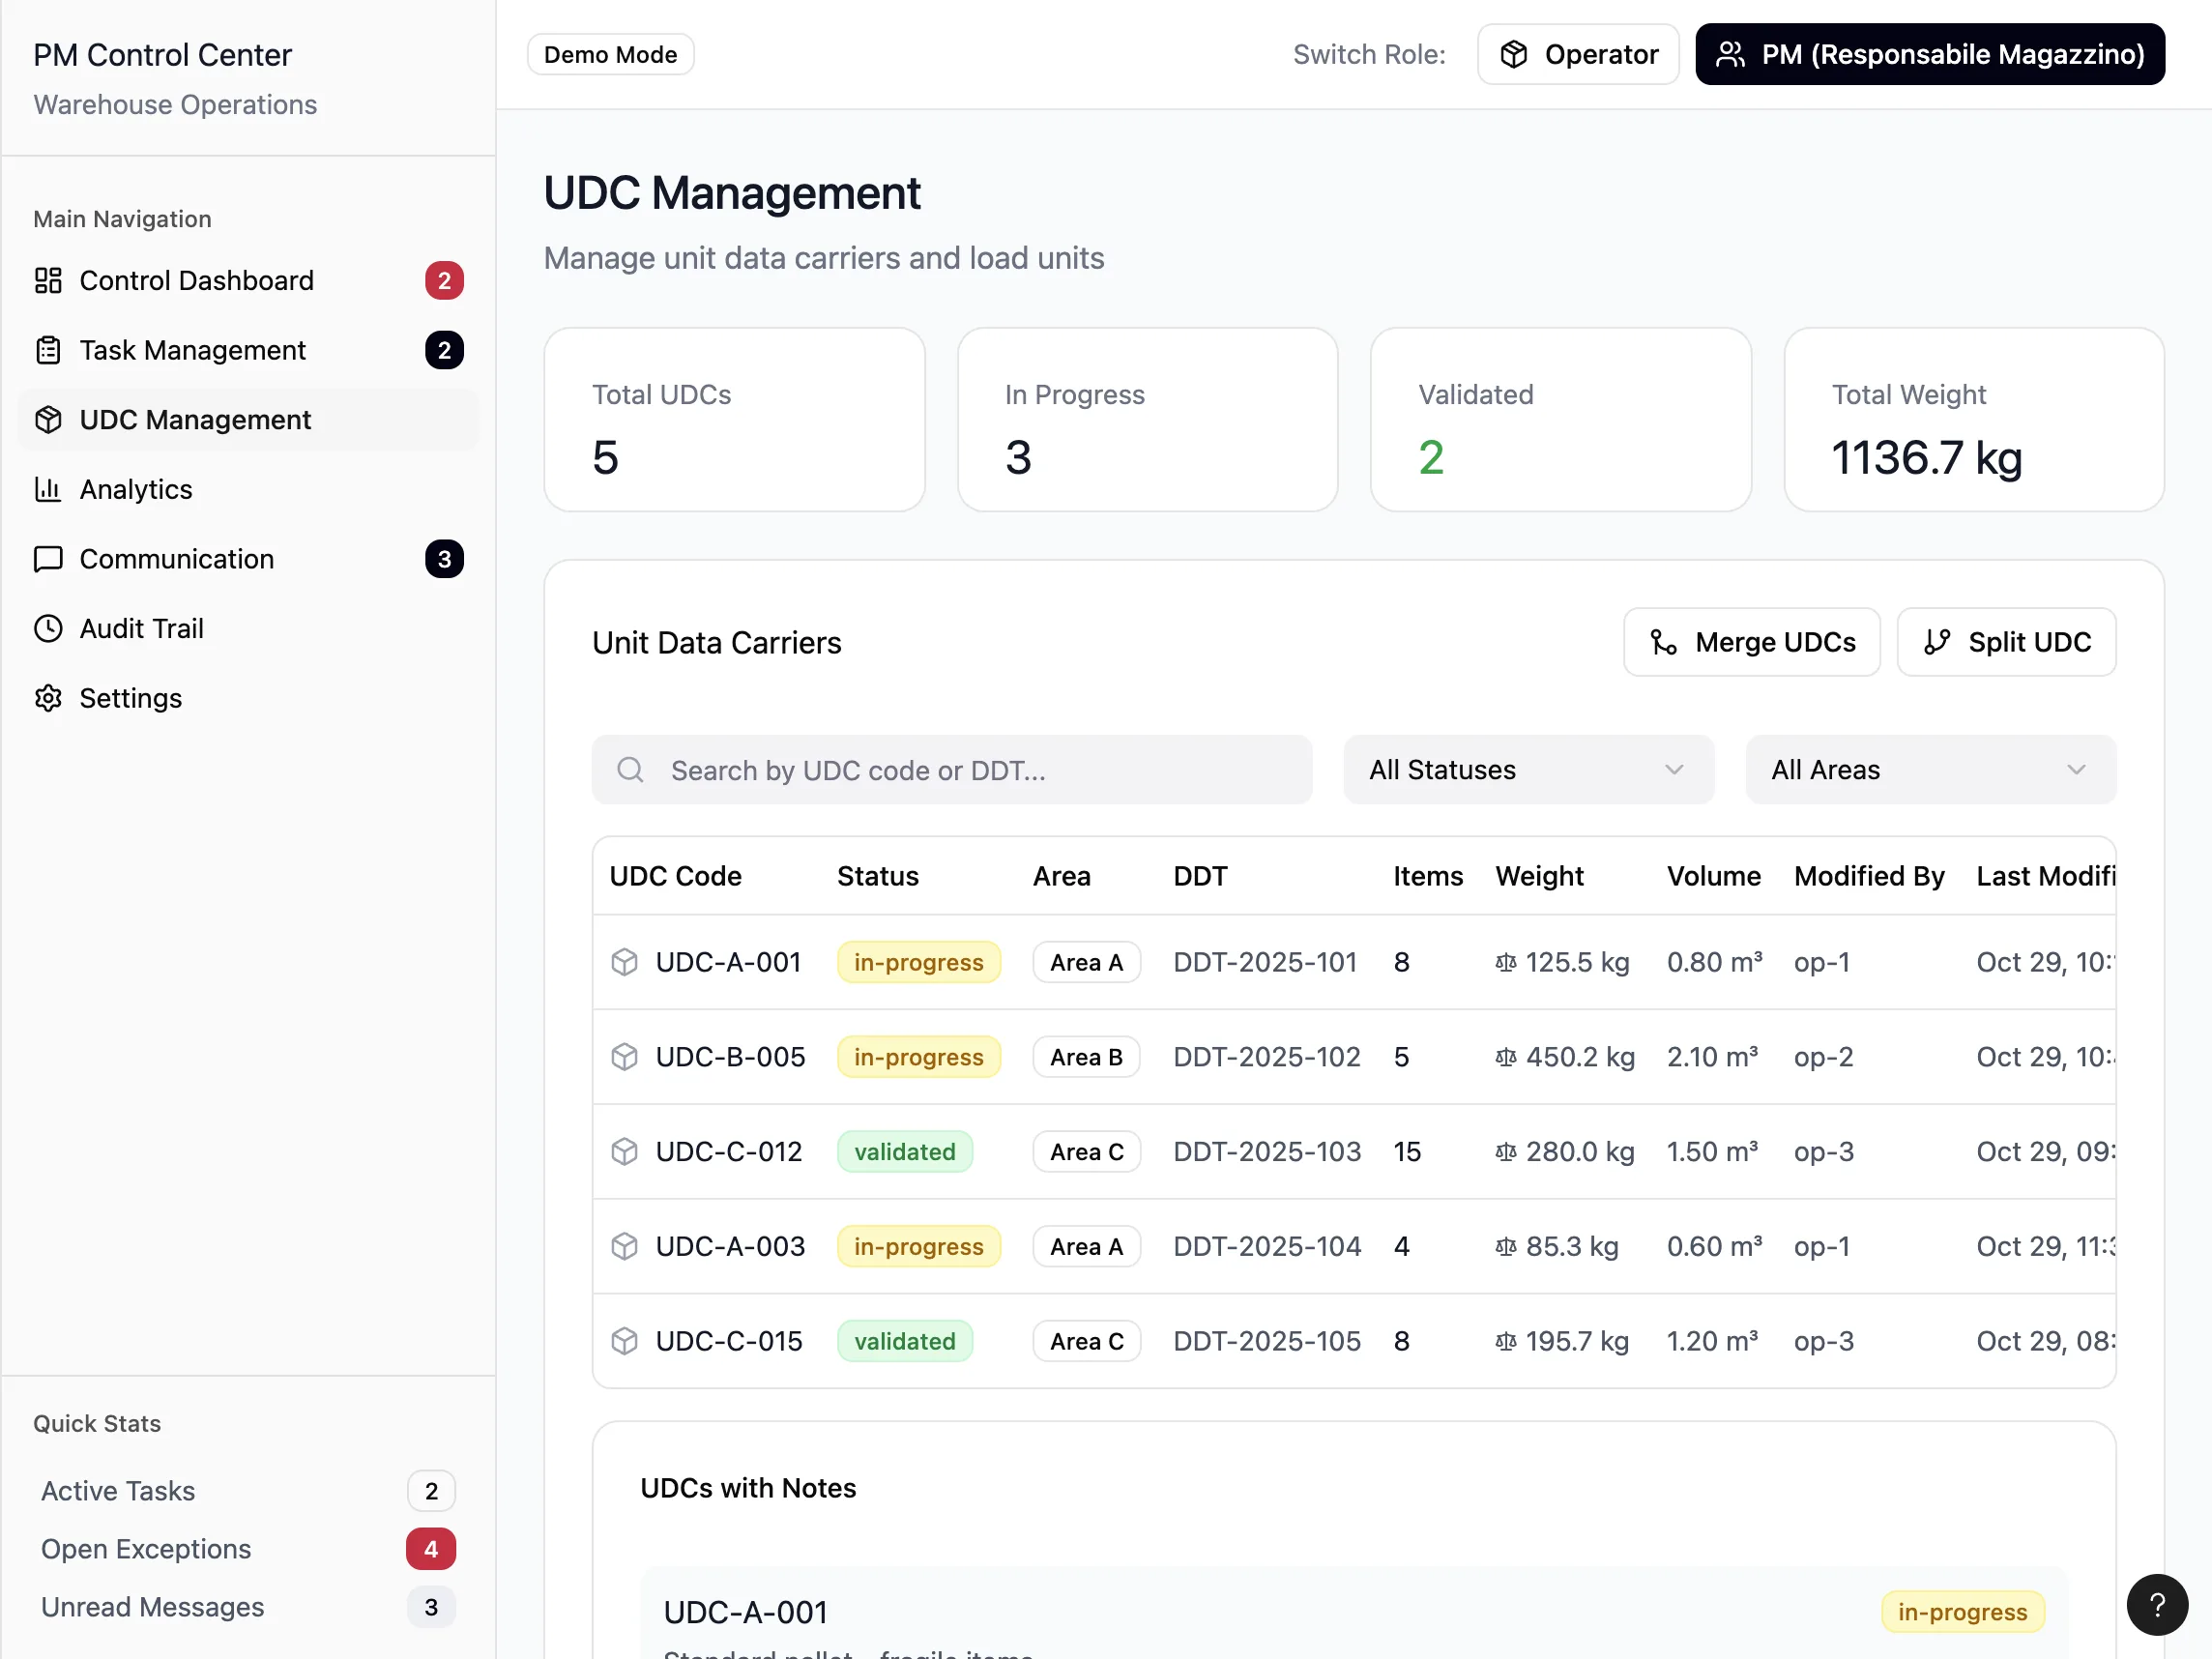Open the All Statuses dropdown
Screen dimensions: 2212x1659
click(x=1528, y=770)
